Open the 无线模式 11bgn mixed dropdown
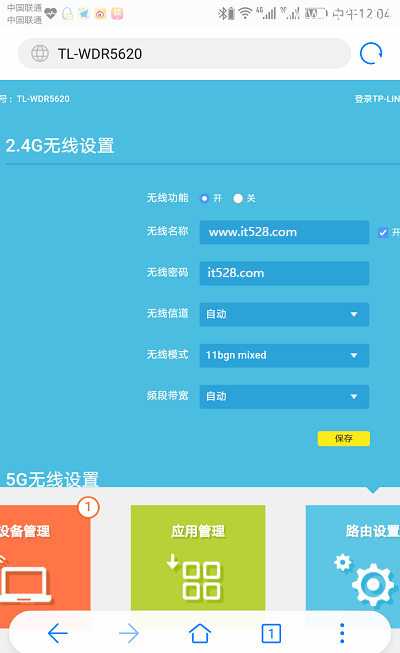 (284, 355)
